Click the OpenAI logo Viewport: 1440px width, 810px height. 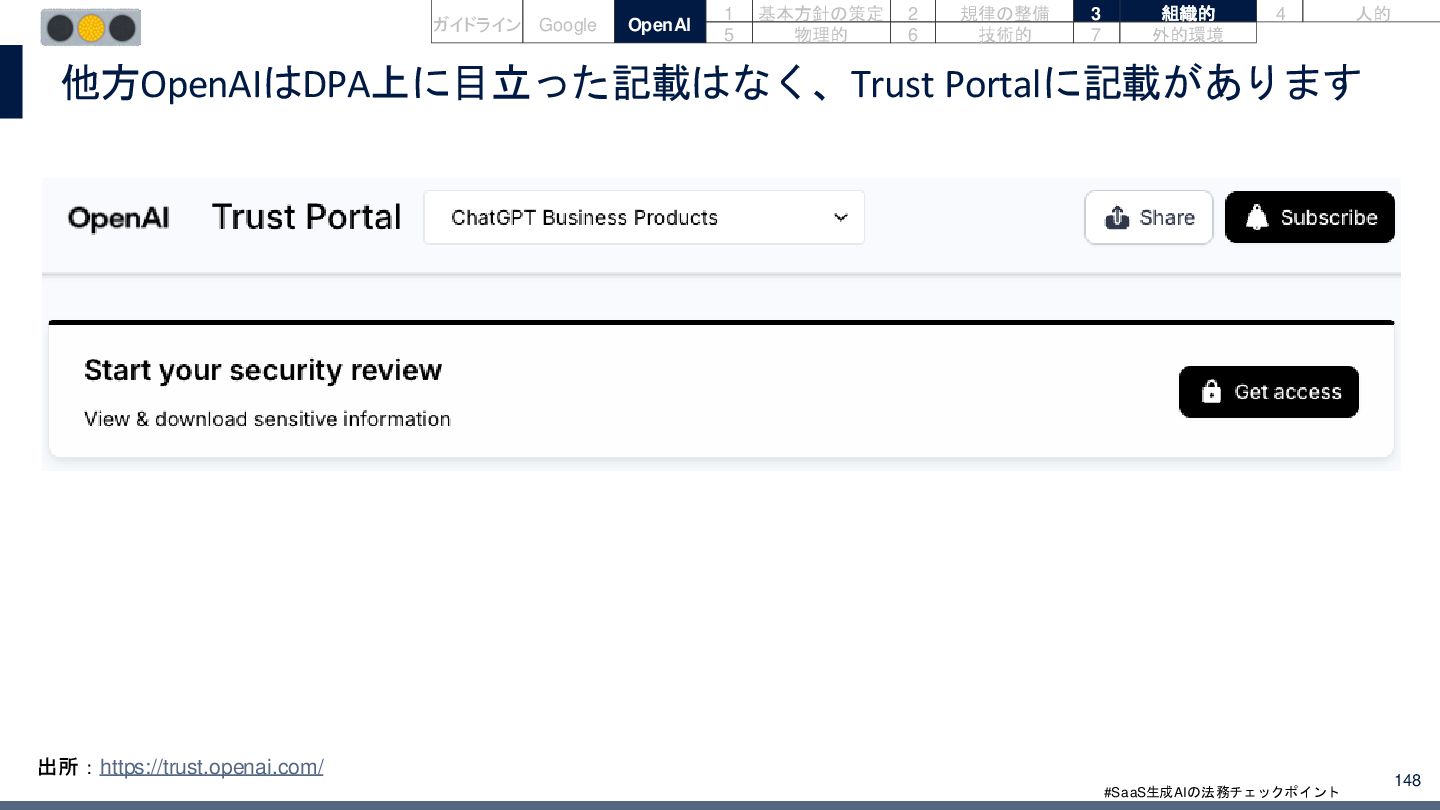click(118, 218)
